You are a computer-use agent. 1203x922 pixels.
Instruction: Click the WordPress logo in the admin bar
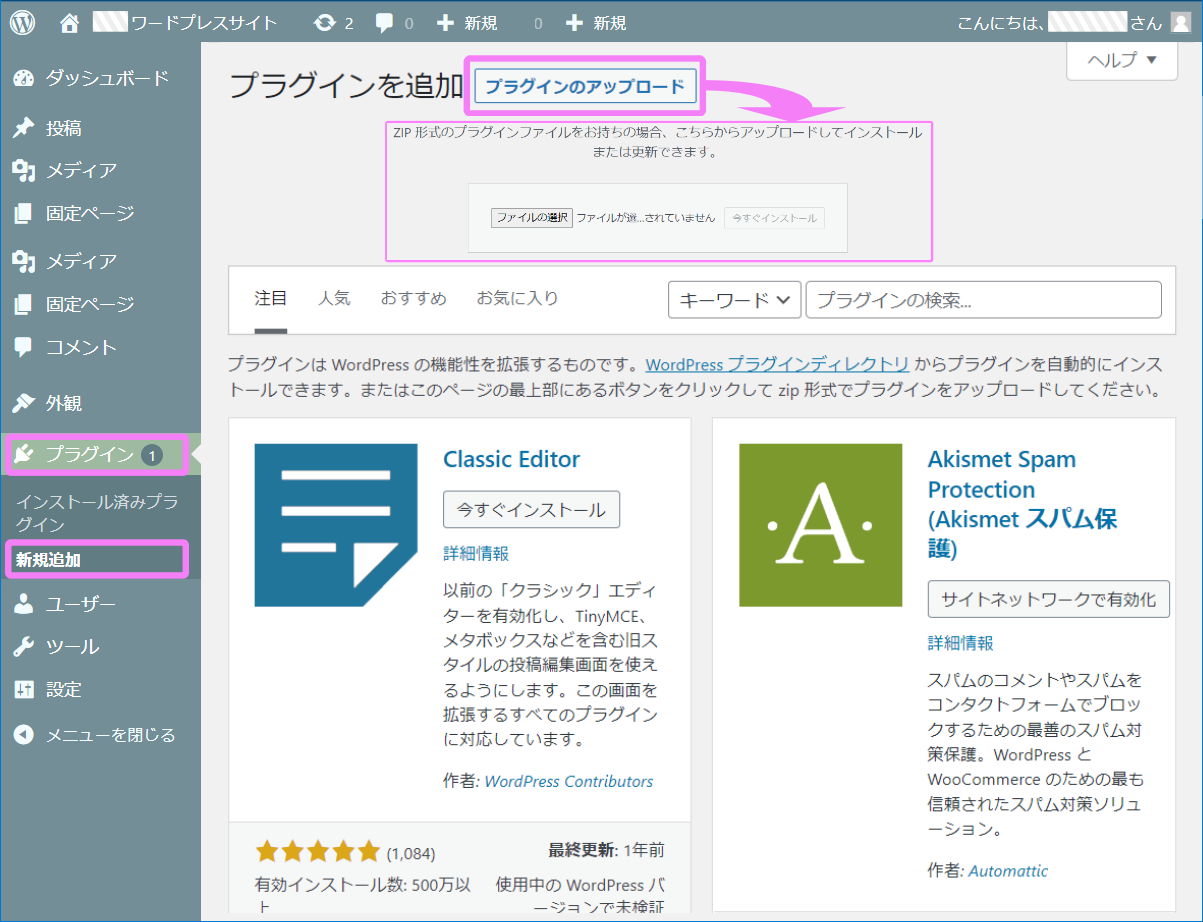click(x=22, y=21)
